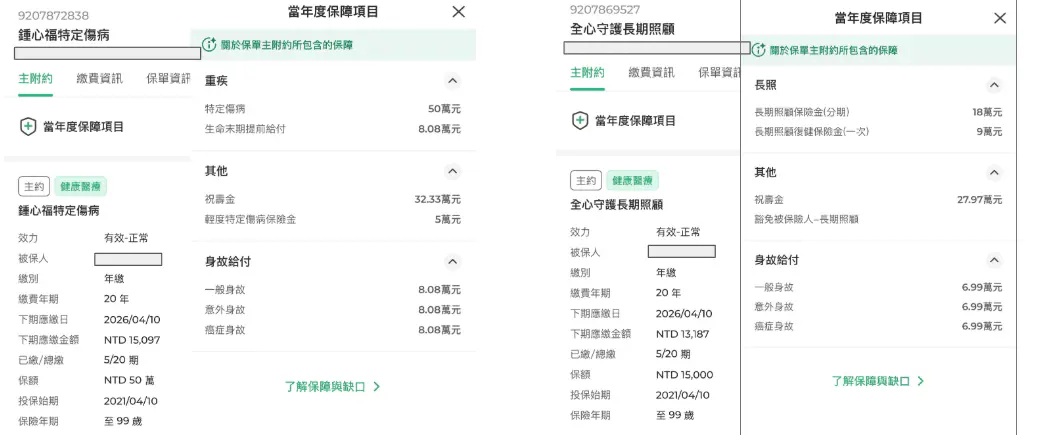Close the coverage panel listing 長照
The width and height of the screenshot is (1042, 435).
[x=1000, y=18]
